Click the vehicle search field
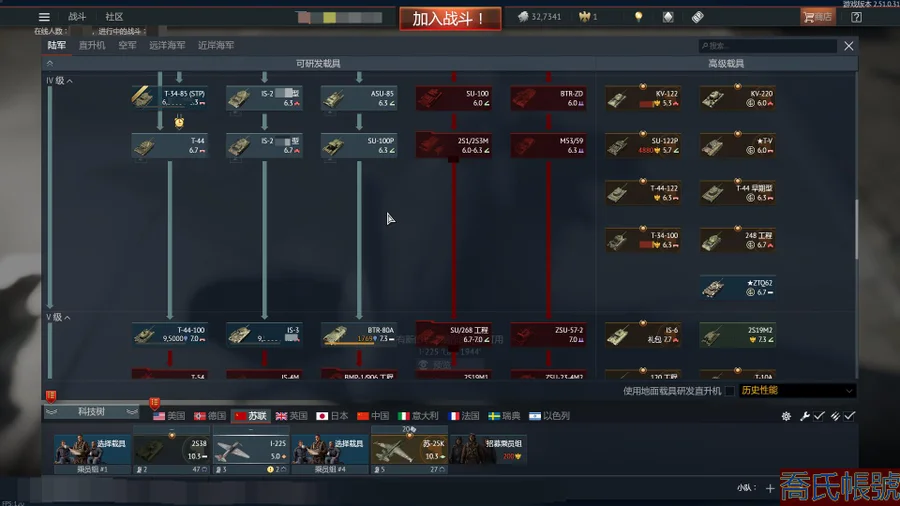Image resolution: width=900 pixels, height=506 pixels. [x=768, y=46]
